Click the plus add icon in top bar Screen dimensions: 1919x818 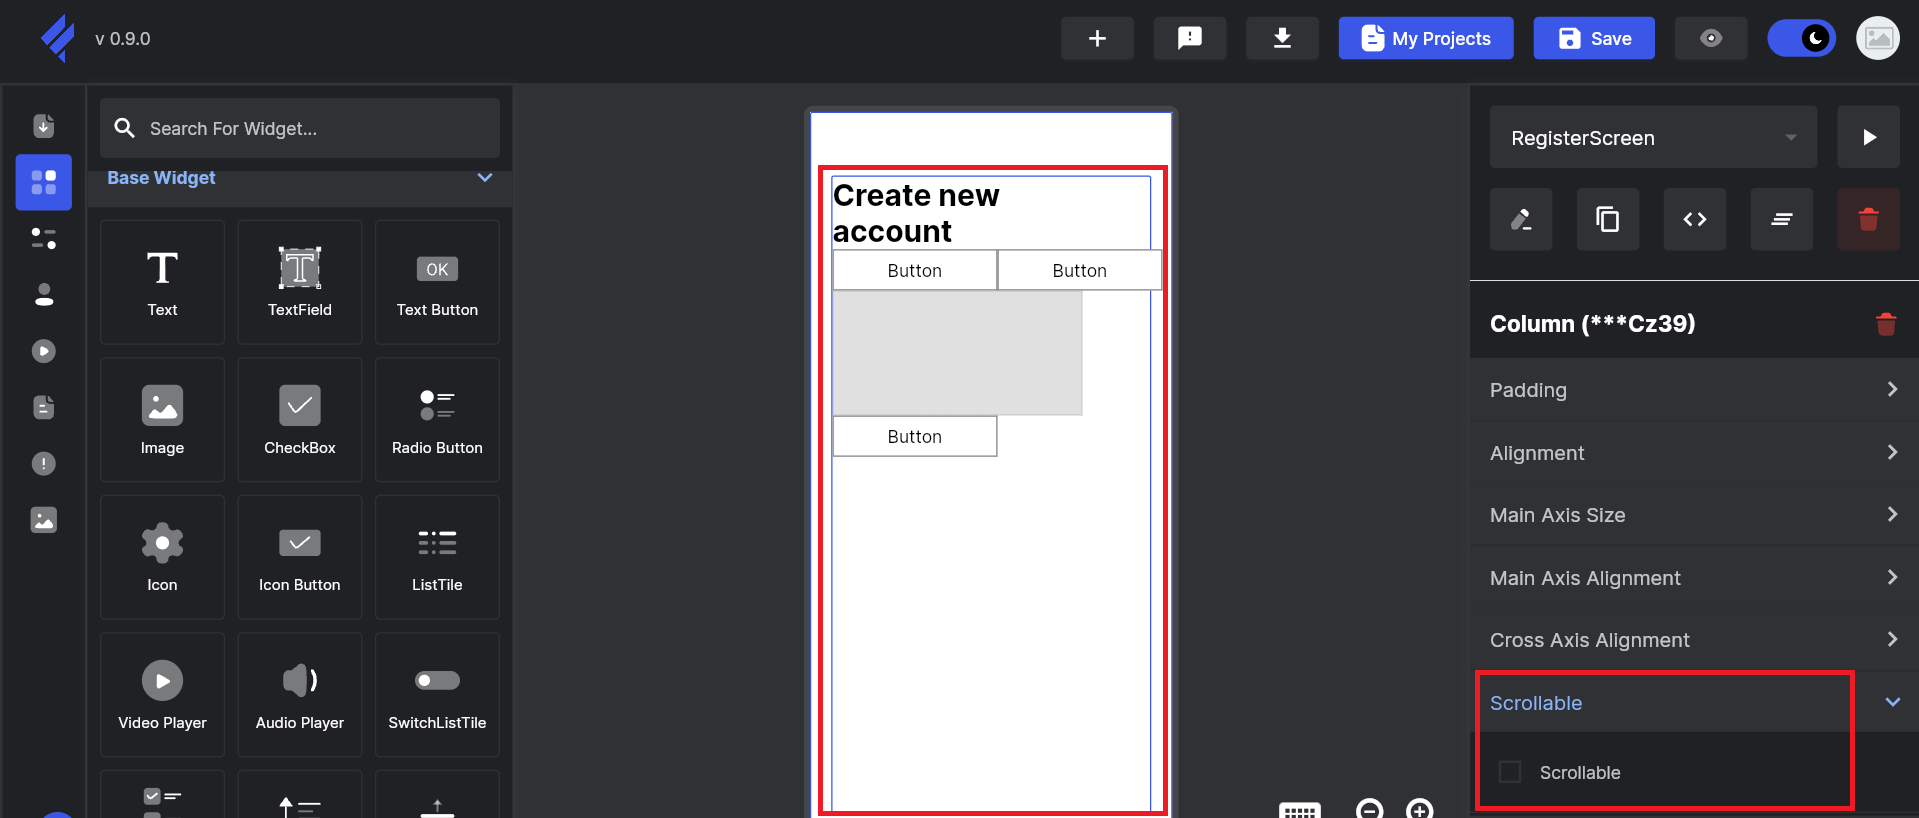pos(1097,38)
